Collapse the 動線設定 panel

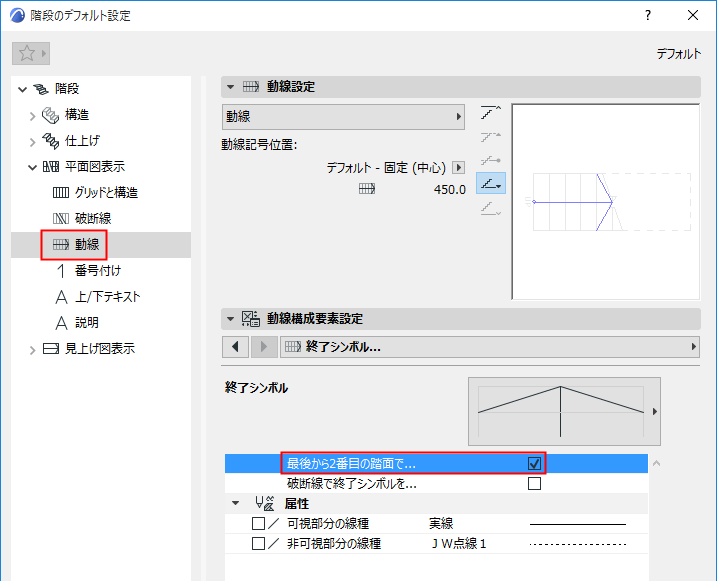[230, 87]
